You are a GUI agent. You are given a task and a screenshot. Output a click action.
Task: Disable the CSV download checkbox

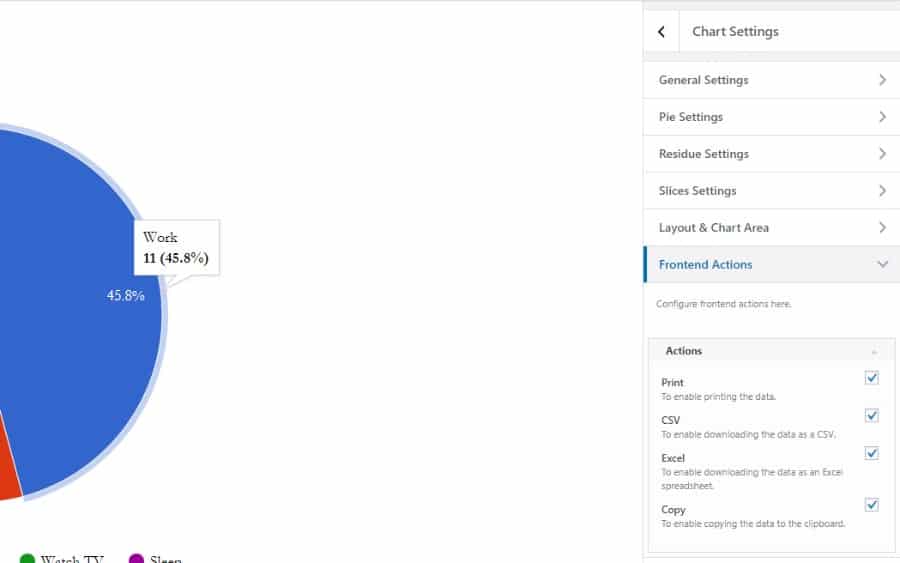click(871, 416)
